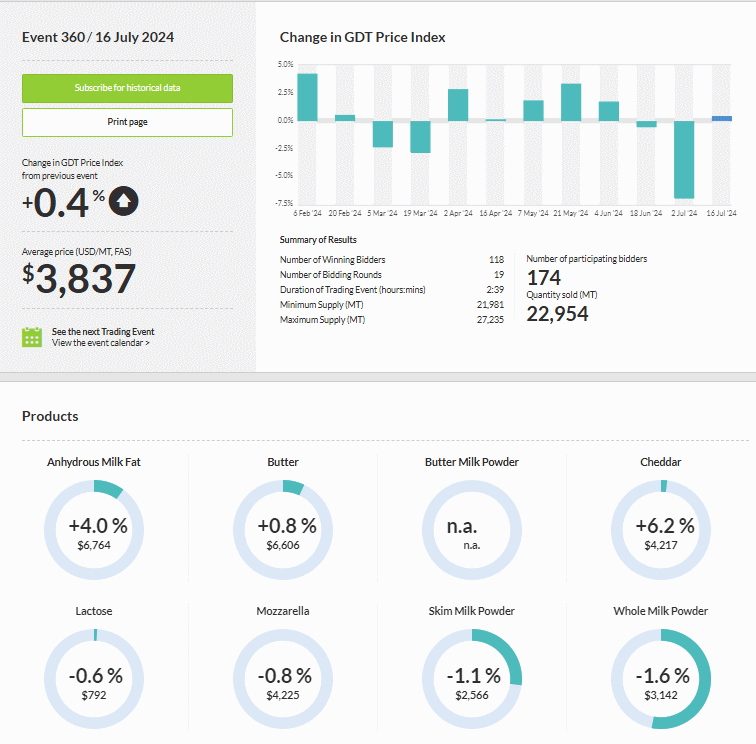Select the blue 16 Jul '24 bar

pos(722,119)
